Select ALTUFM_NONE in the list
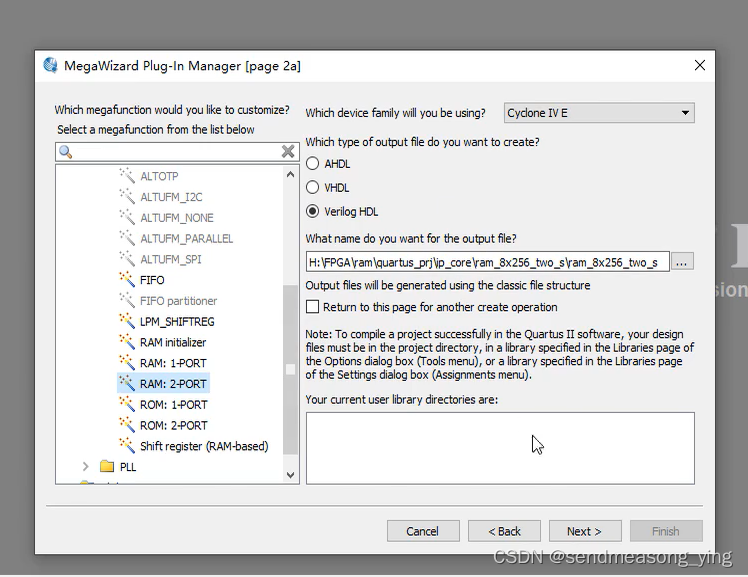Screen dimensions: 748x577 [x=177, y=218]
